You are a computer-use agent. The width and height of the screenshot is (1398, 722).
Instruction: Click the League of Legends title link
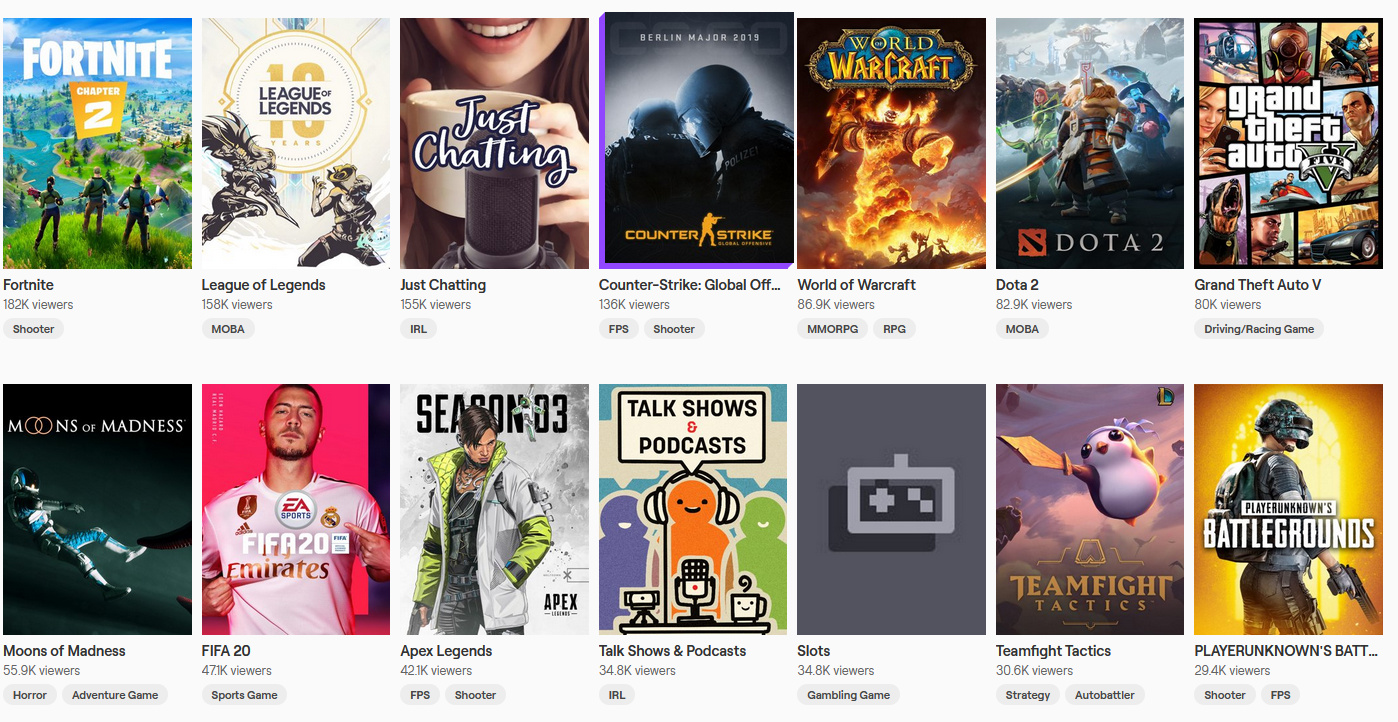263,285
